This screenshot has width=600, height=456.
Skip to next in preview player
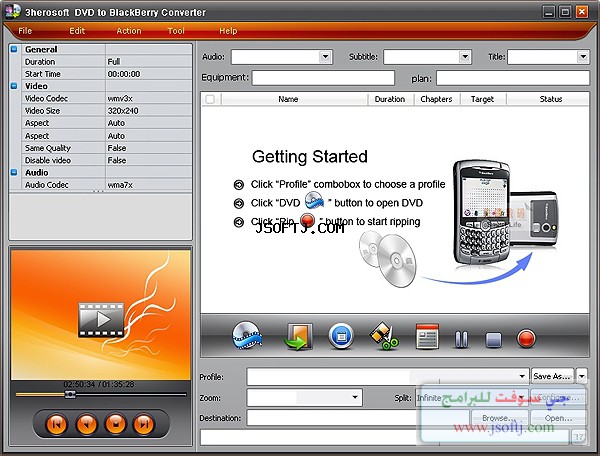[x=144, y=424]
